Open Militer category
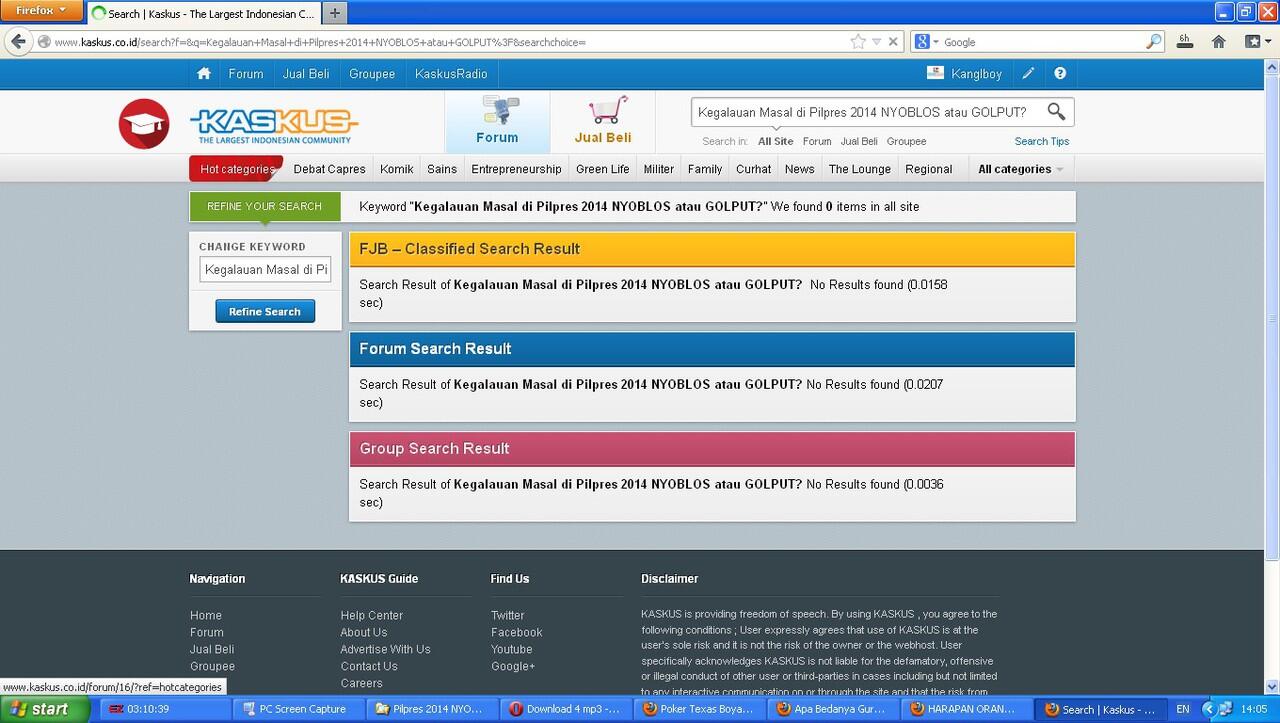The width and height of the screenshot is (1280, 723). click(659, 169)
